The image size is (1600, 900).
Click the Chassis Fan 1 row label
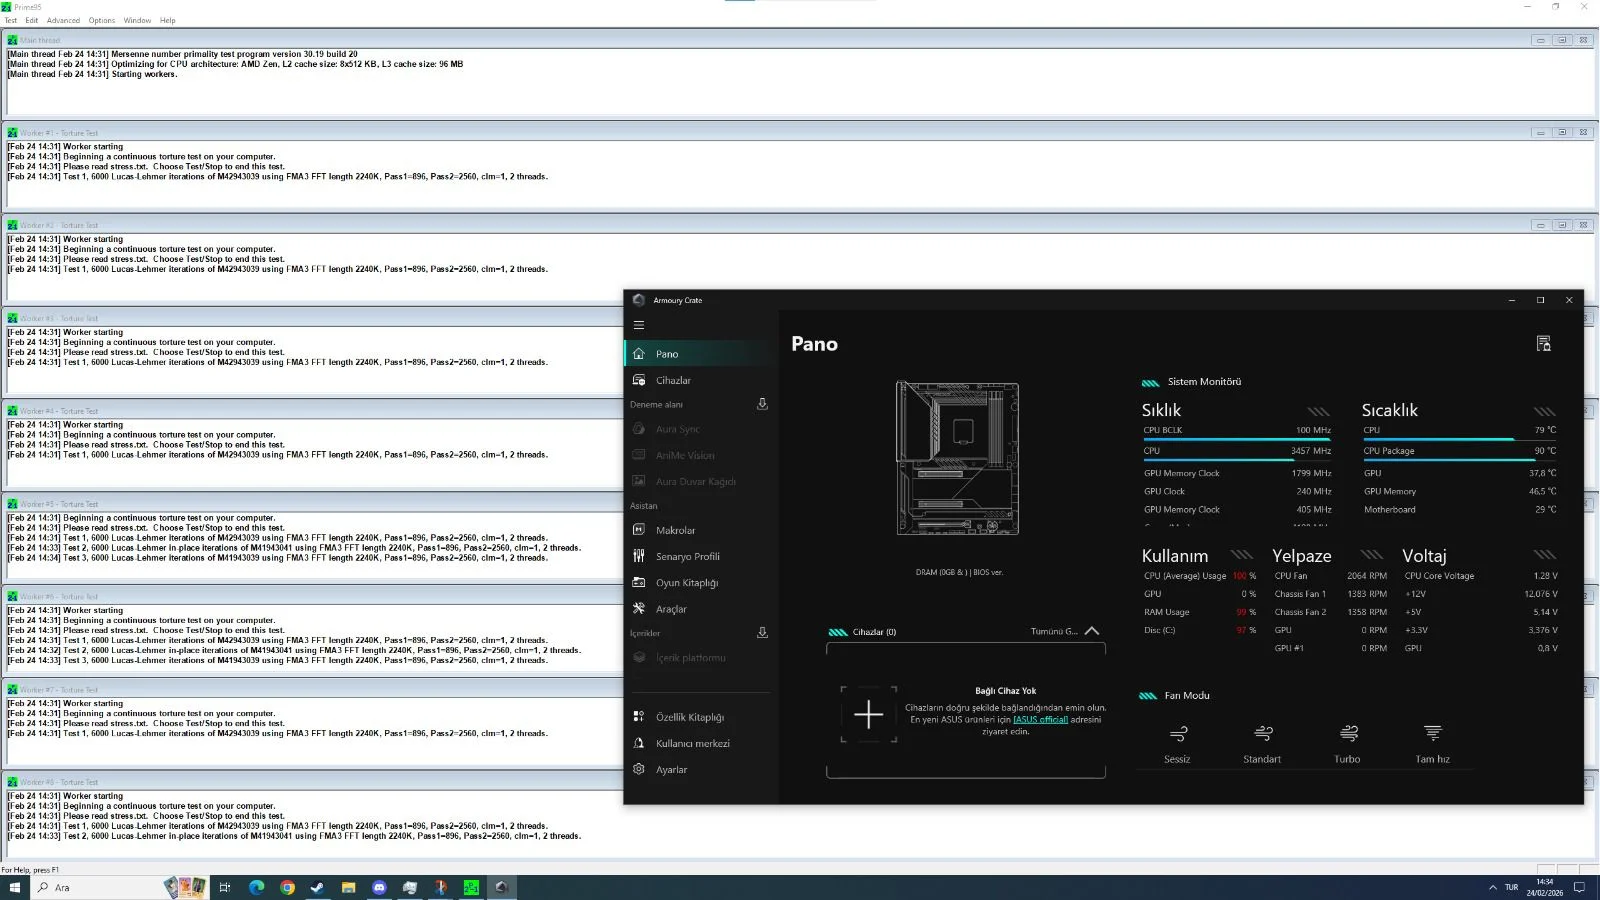tap(1300, 594)
